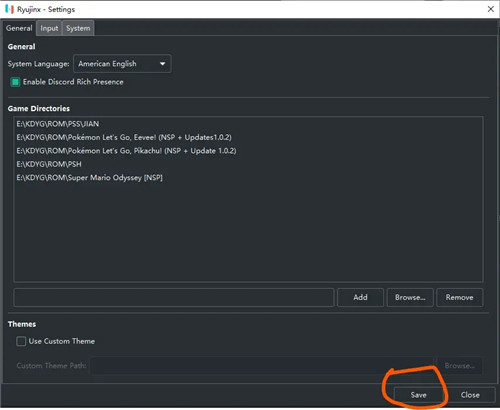This screenshot has height=410, width=500.
Task: Select the E:\KDYG\ROM\PSS\JIAN directory entry
Action: coord(58,124)
